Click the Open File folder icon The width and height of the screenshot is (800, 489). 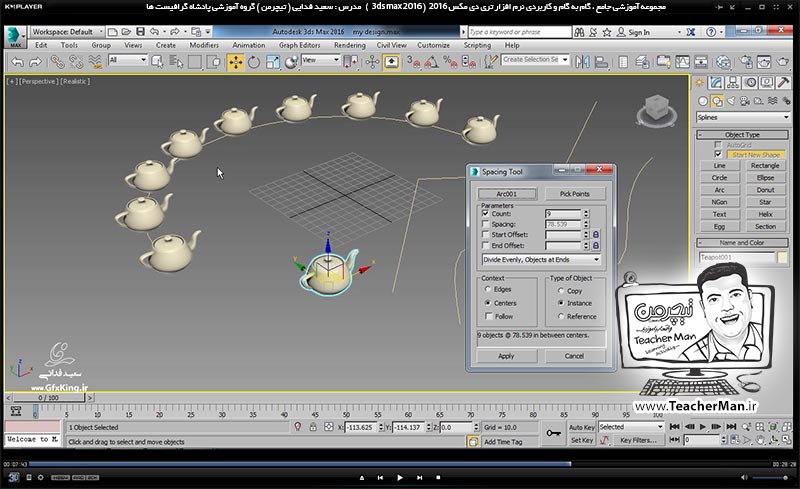(127, 32)
